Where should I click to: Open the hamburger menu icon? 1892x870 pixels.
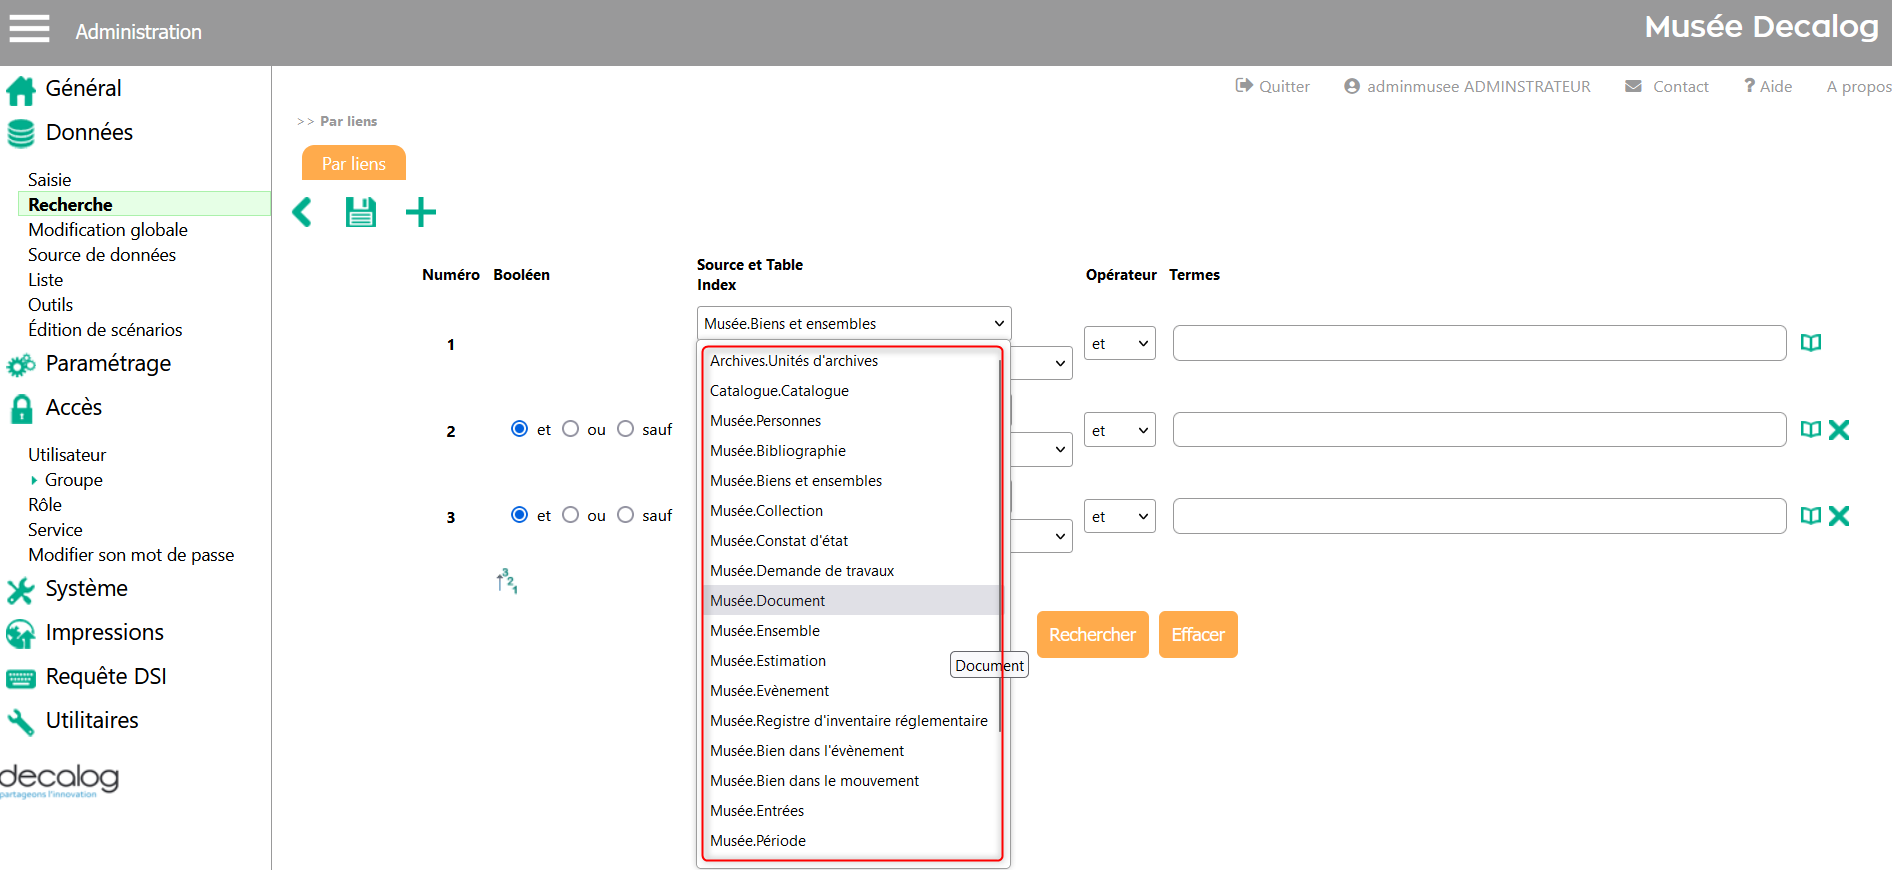pos(29,29)
